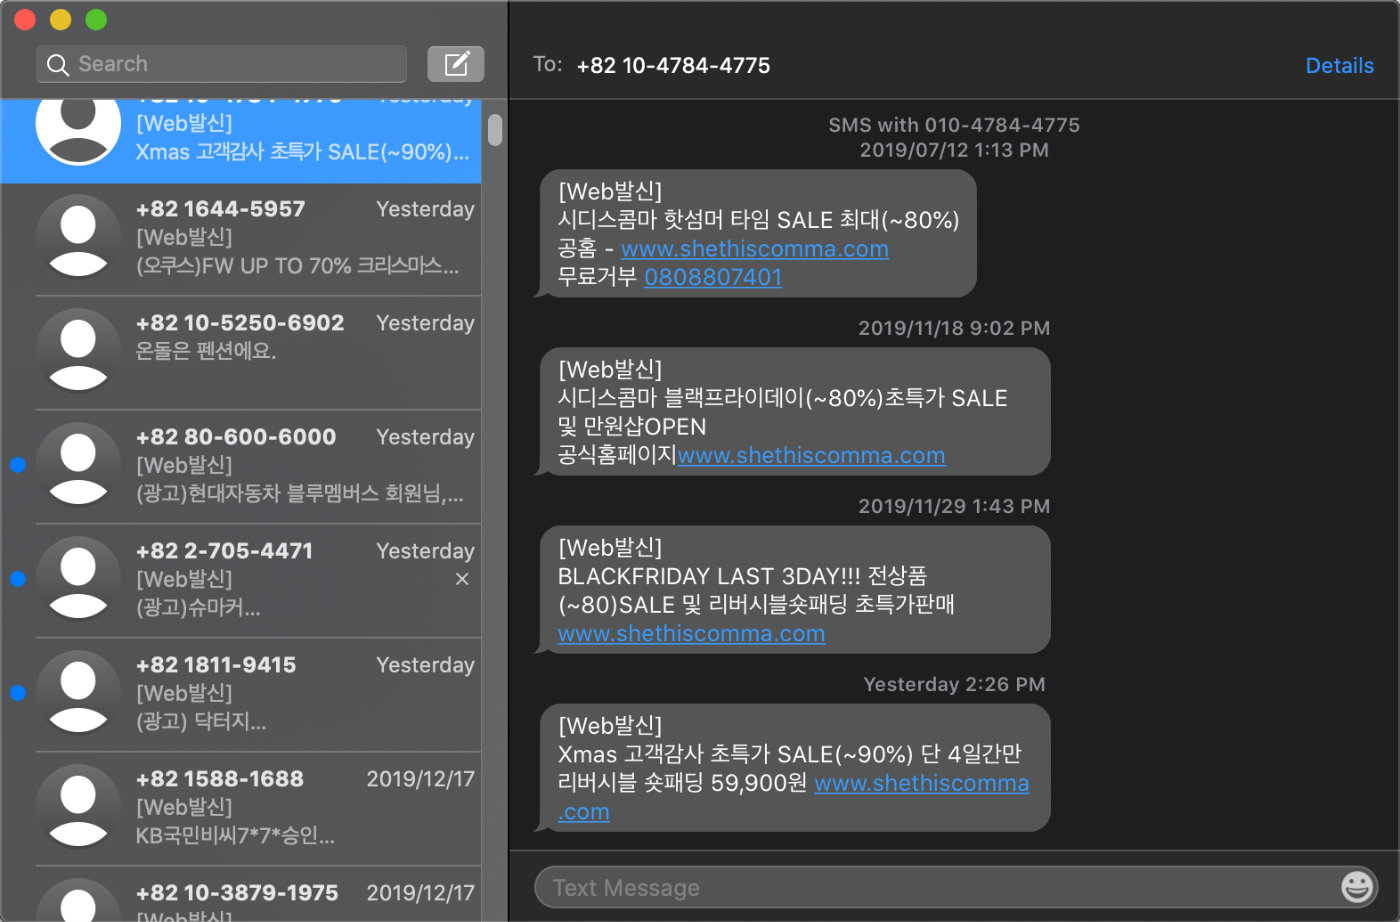This screenshot has height=922, width=1400.
Task: Open the KB국민비씨 conversation from +82 1588-1688
Action: click(241, 807)
